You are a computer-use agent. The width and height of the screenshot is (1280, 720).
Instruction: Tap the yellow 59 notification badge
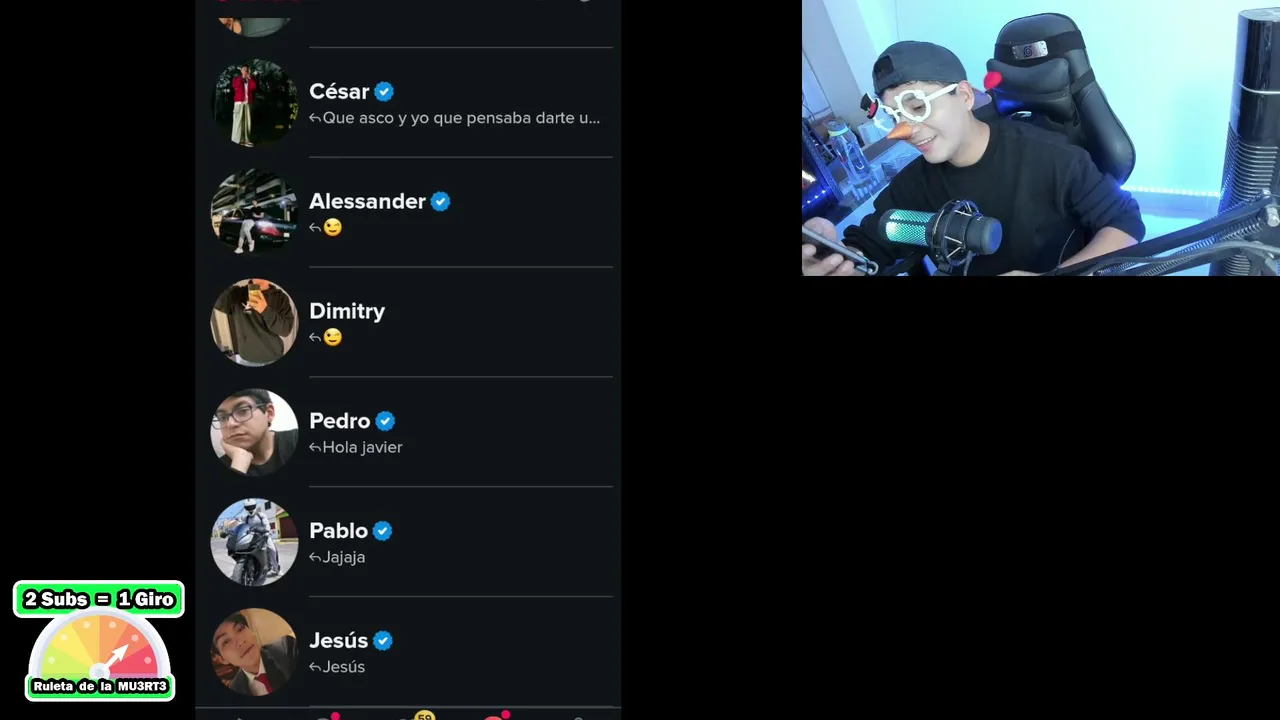pos(425,716)
